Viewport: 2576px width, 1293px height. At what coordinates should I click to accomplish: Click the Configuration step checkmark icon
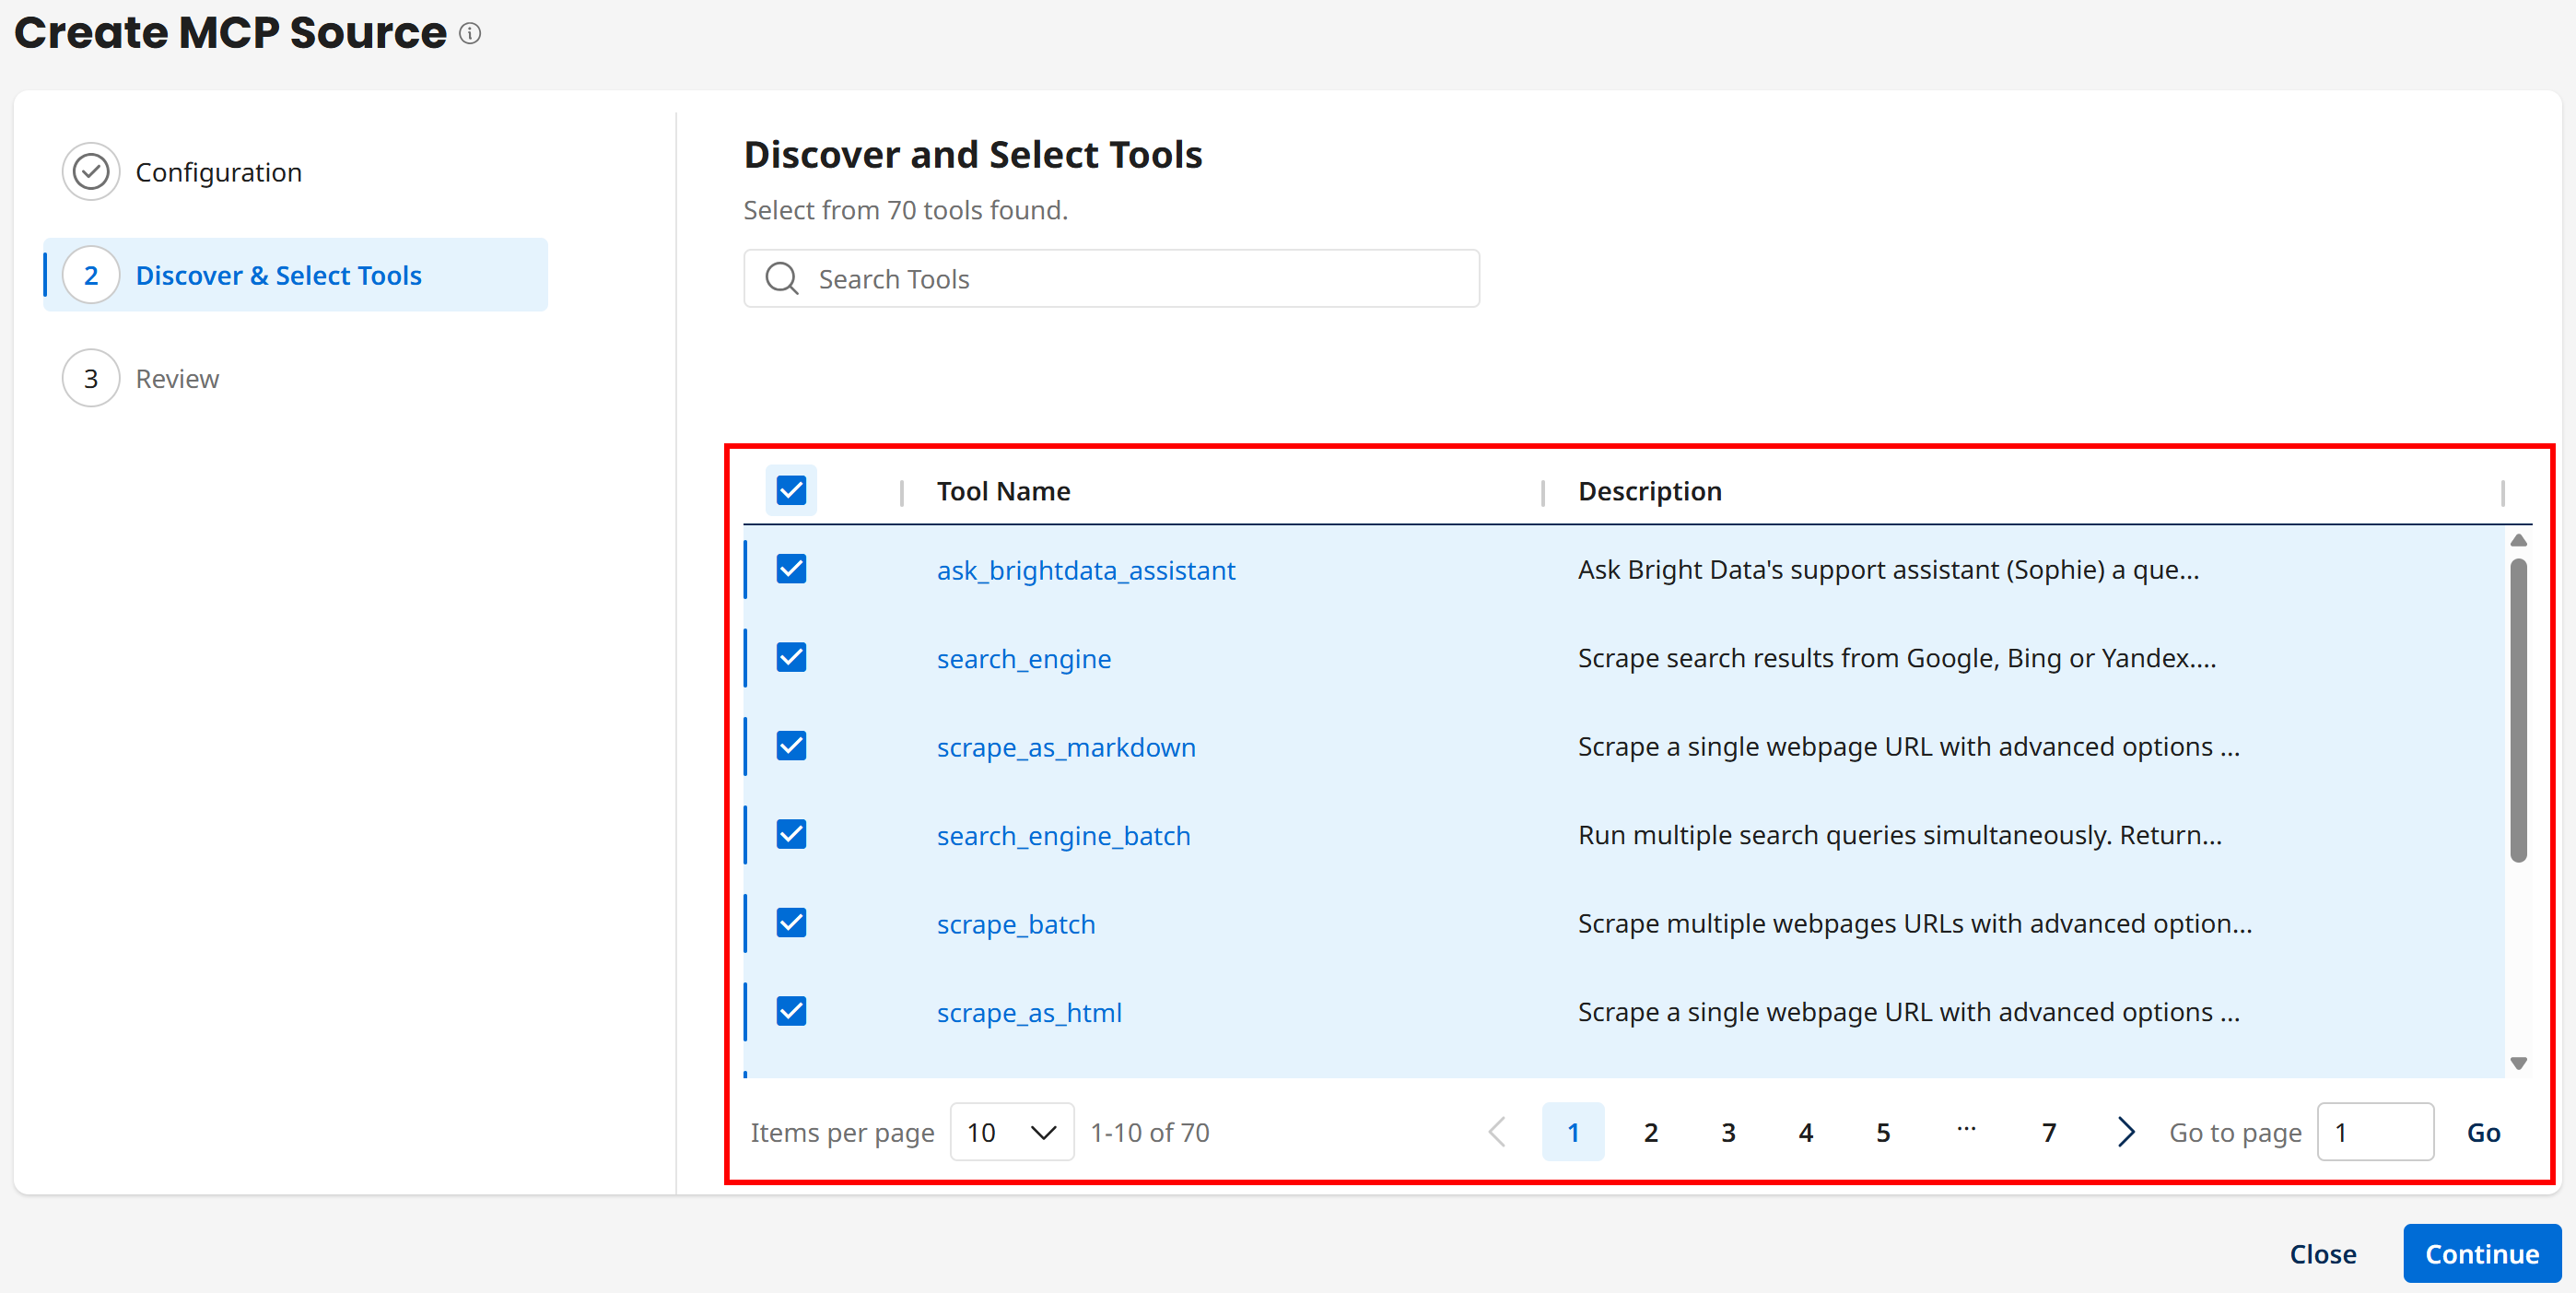(x=91, y=171)
